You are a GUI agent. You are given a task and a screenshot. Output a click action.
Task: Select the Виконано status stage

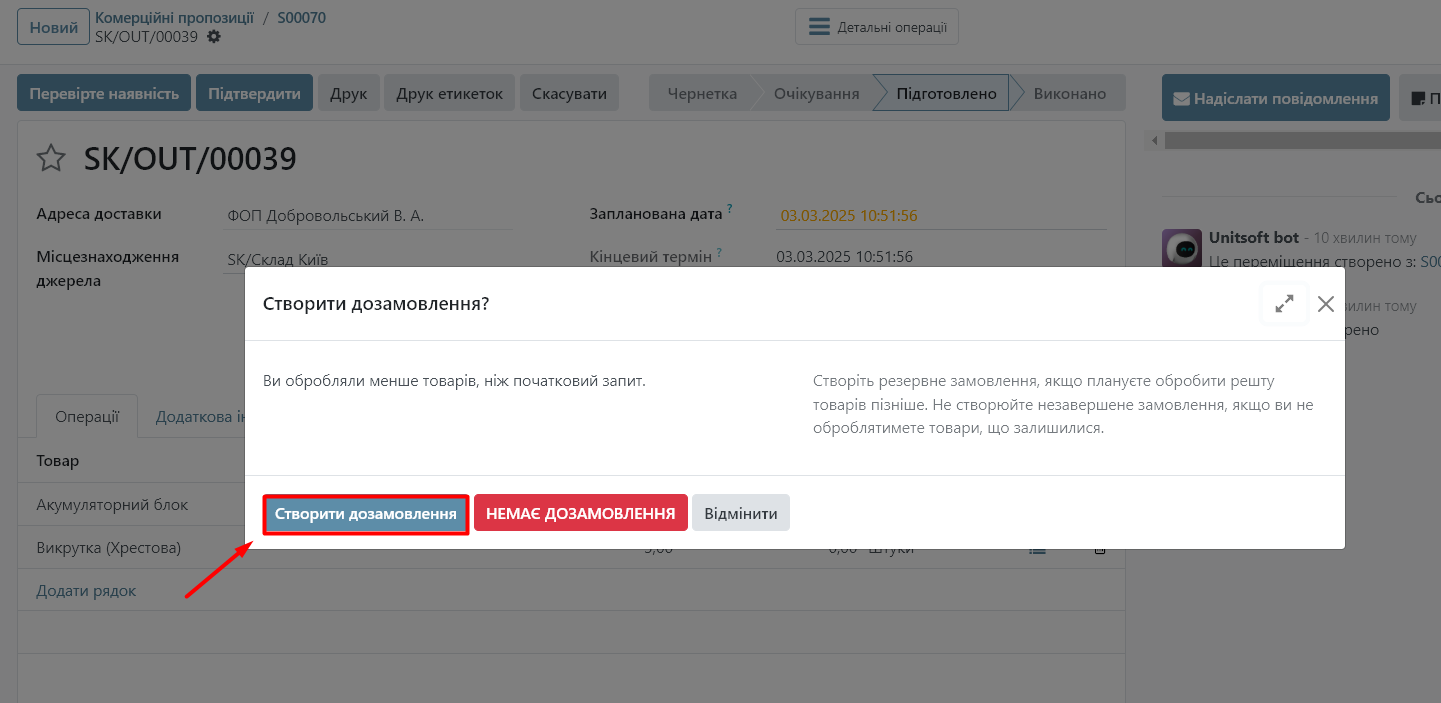tap(1069, 94)
